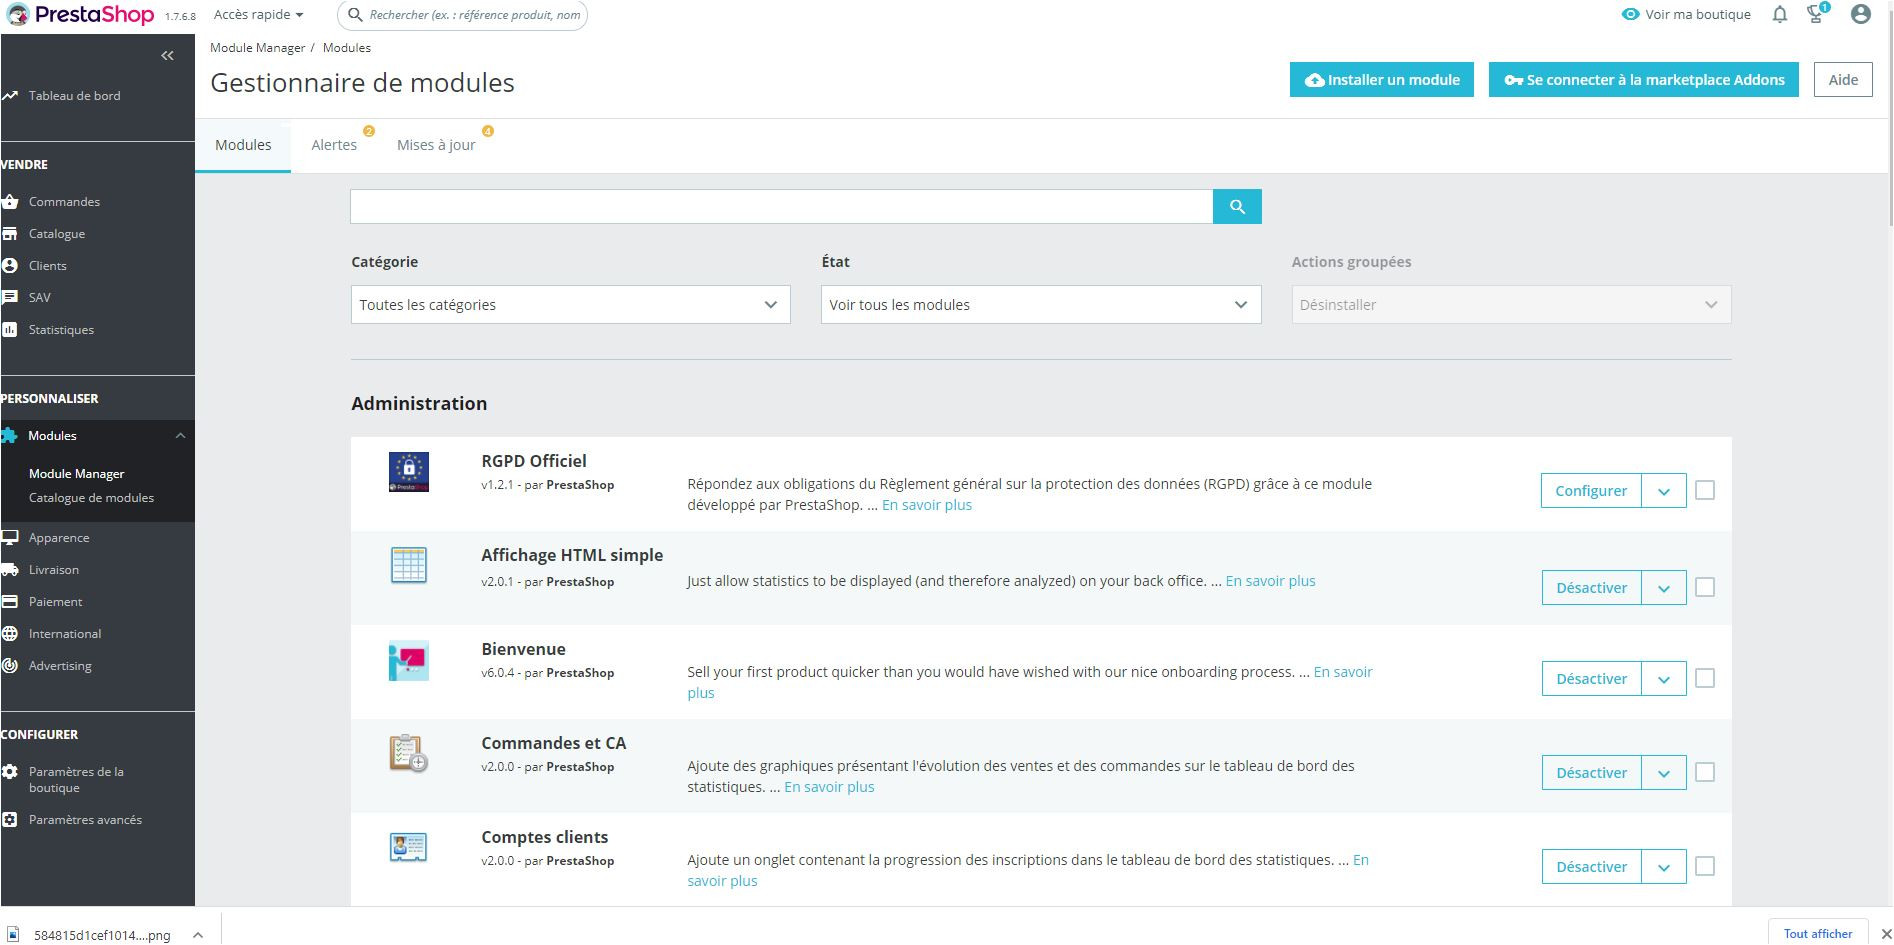Click eye icon next to Voir ma boutique
Viewport: 1894px width, 945px height.
point(1631,15)
